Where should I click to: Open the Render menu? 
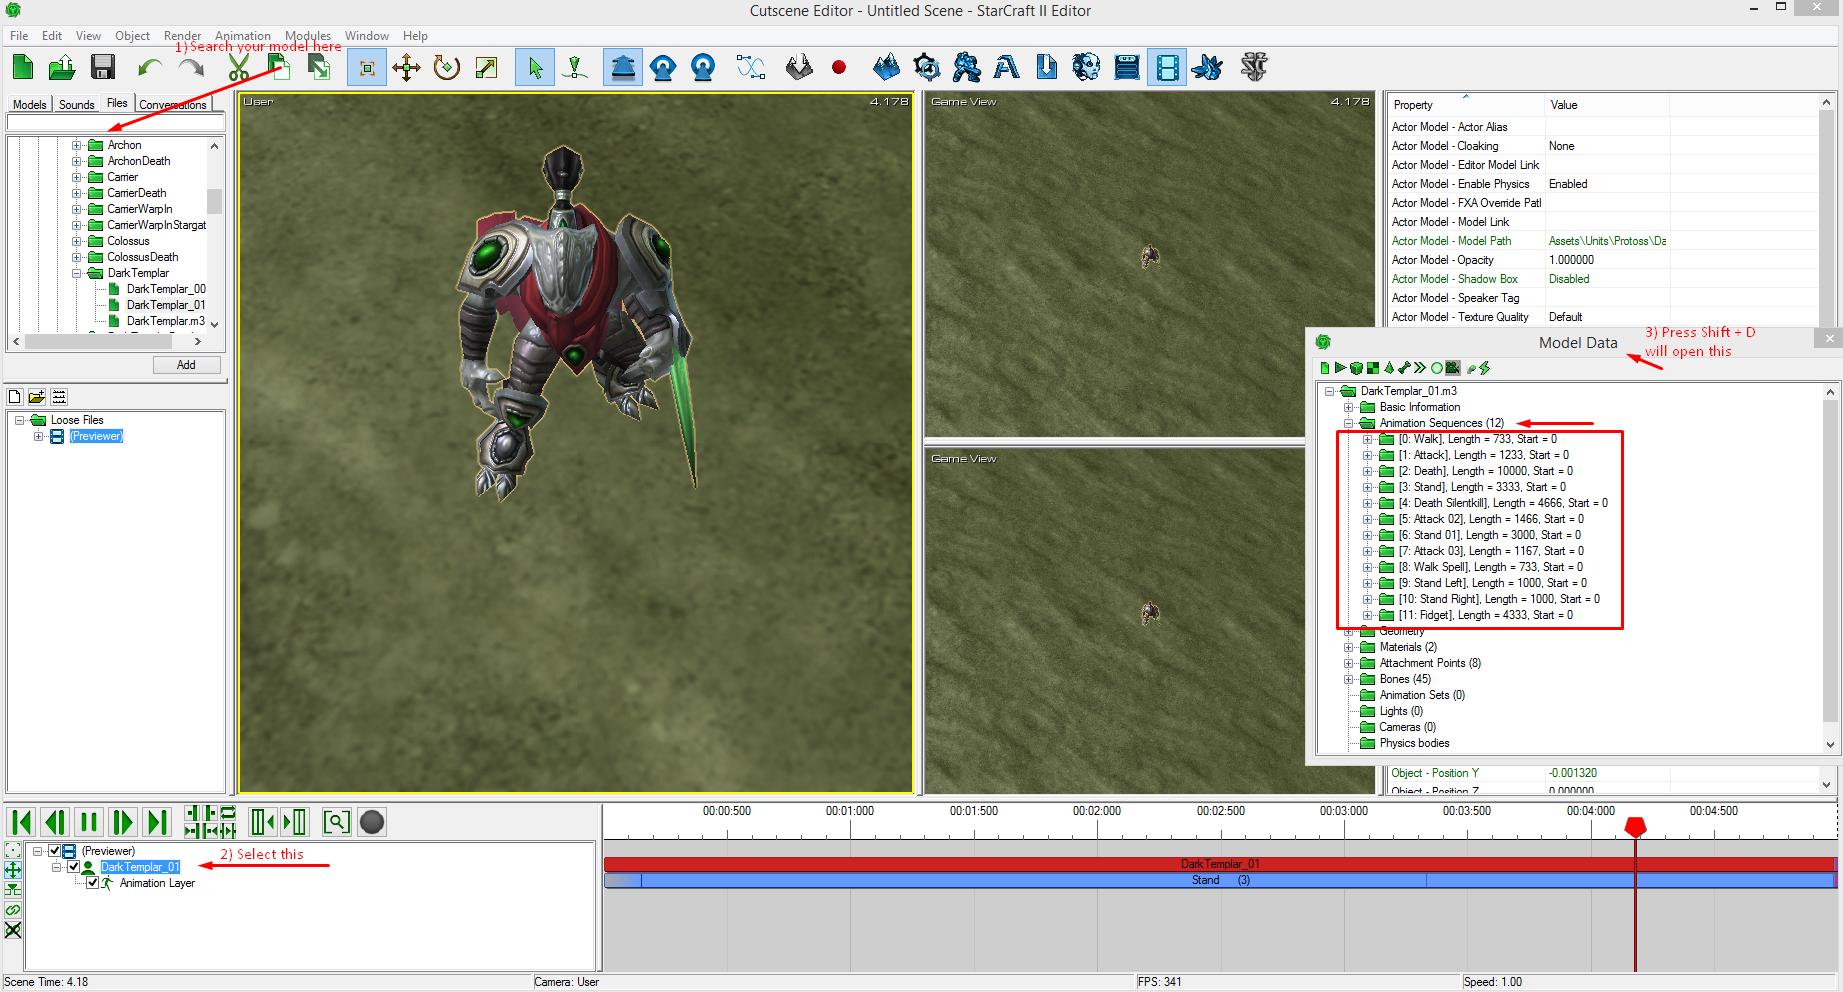point(182,35)
